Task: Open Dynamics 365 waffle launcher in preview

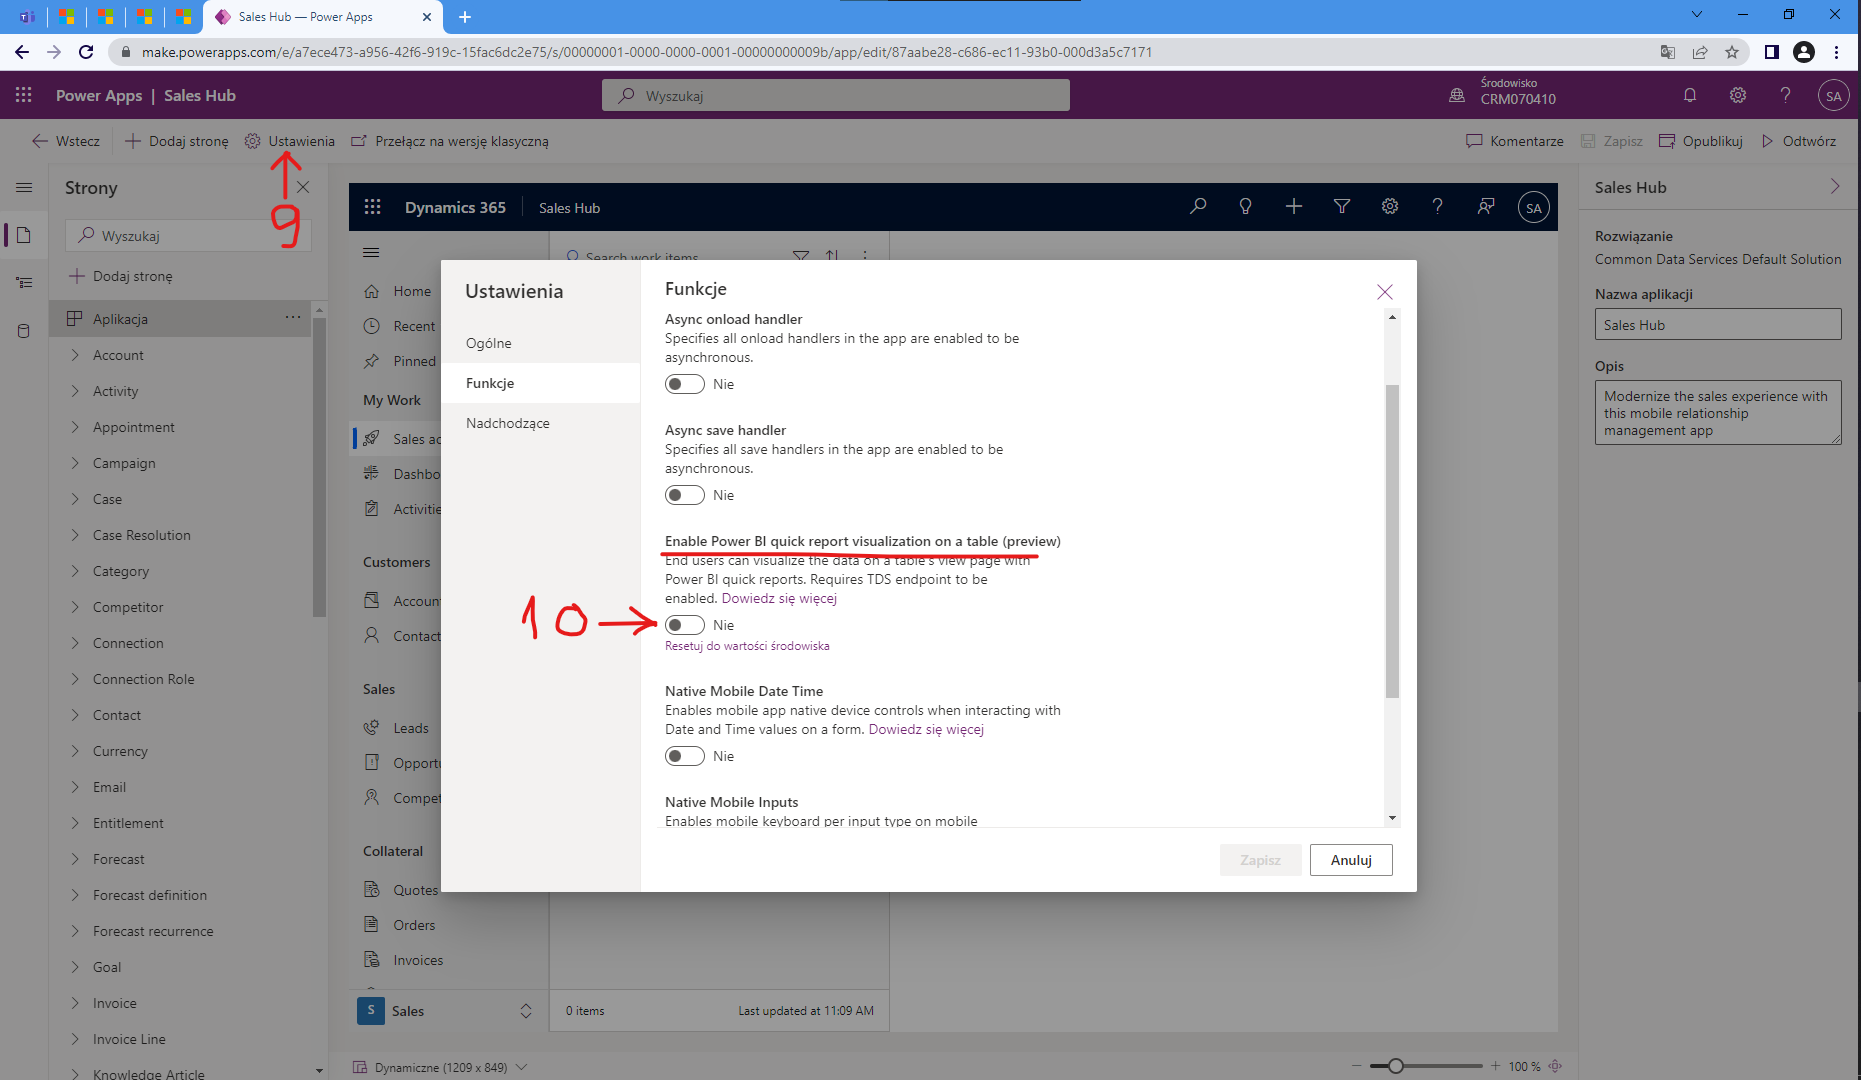Action: (x=372, y=207)
